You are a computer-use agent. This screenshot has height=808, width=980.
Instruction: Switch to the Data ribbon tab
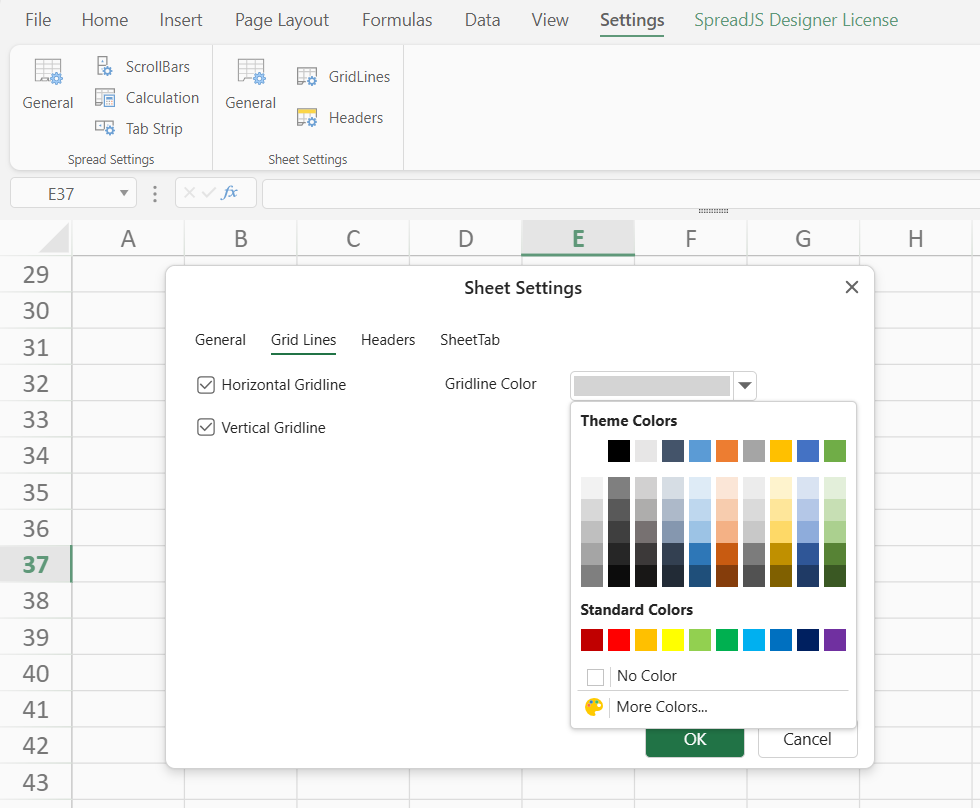click(x=482, y=20)
